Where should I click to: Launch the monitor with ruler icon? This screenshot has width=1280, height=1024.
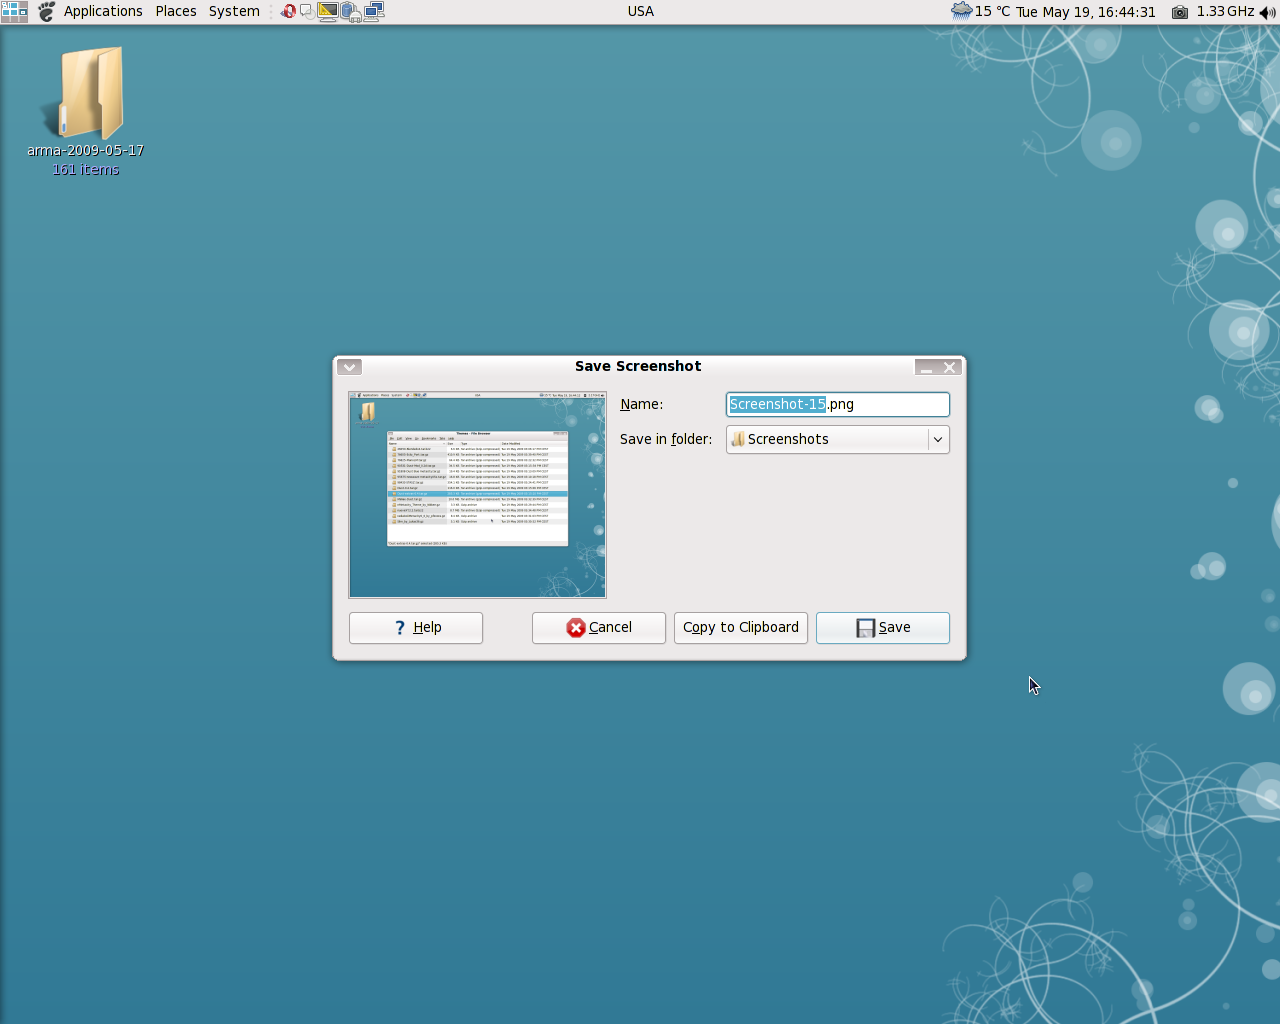(x=327, y=11)
